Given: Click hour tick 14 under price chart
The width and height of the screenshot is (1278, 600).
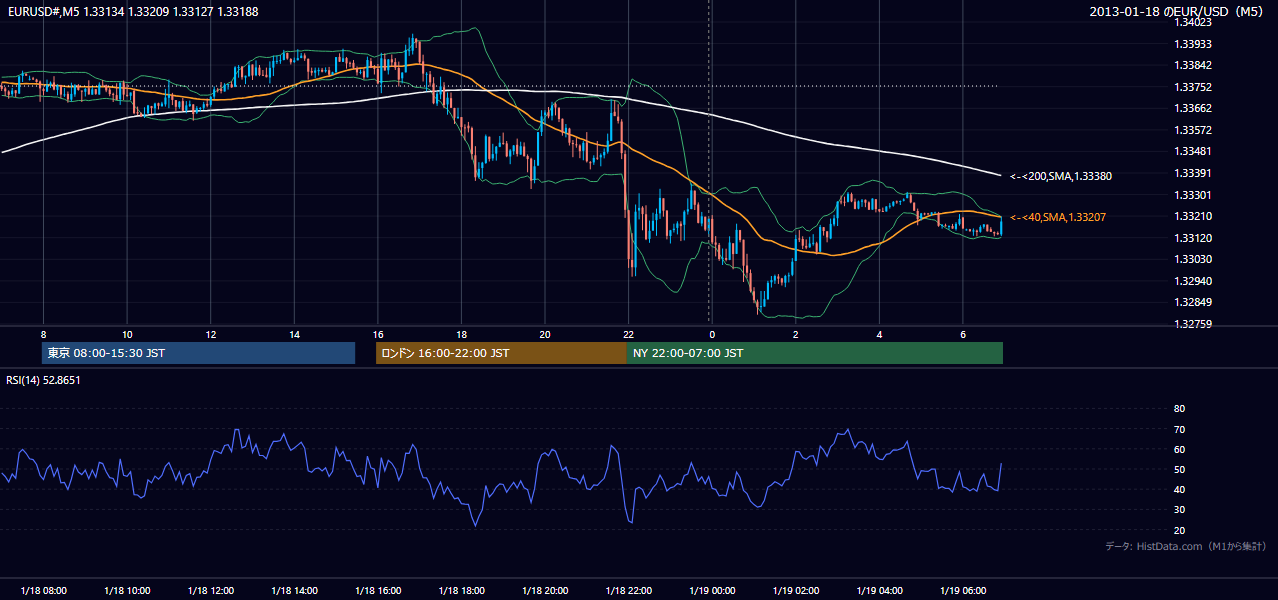Looking at the screenshot, I should [294, 334].
